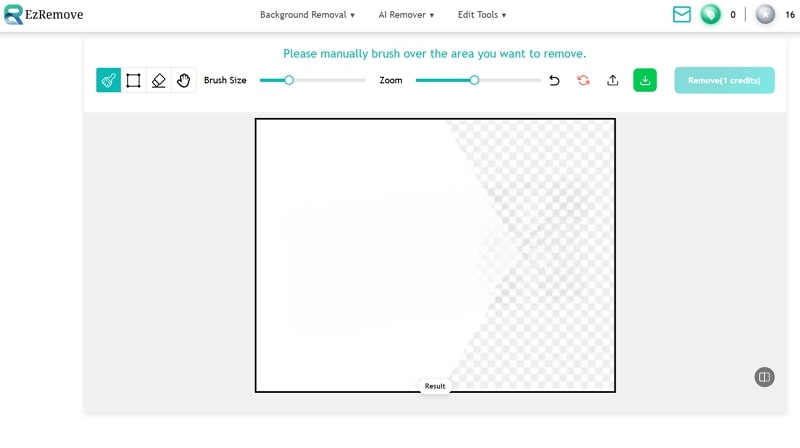Select the brush tool icon
The image size is (800, 448).
(108, 80)
